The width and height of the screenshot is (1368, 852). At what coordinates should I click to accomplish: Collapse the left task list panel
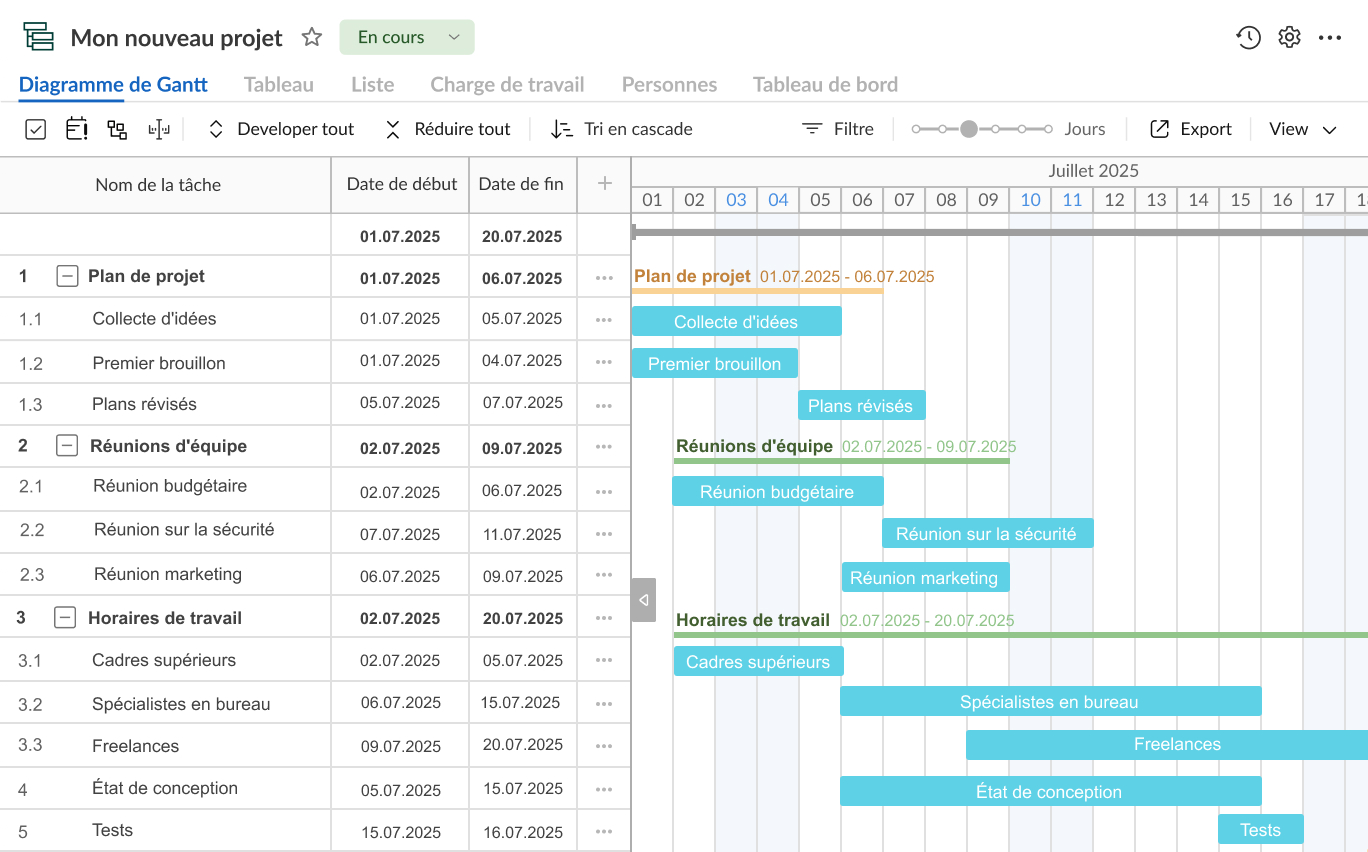[x=643, y=600]
